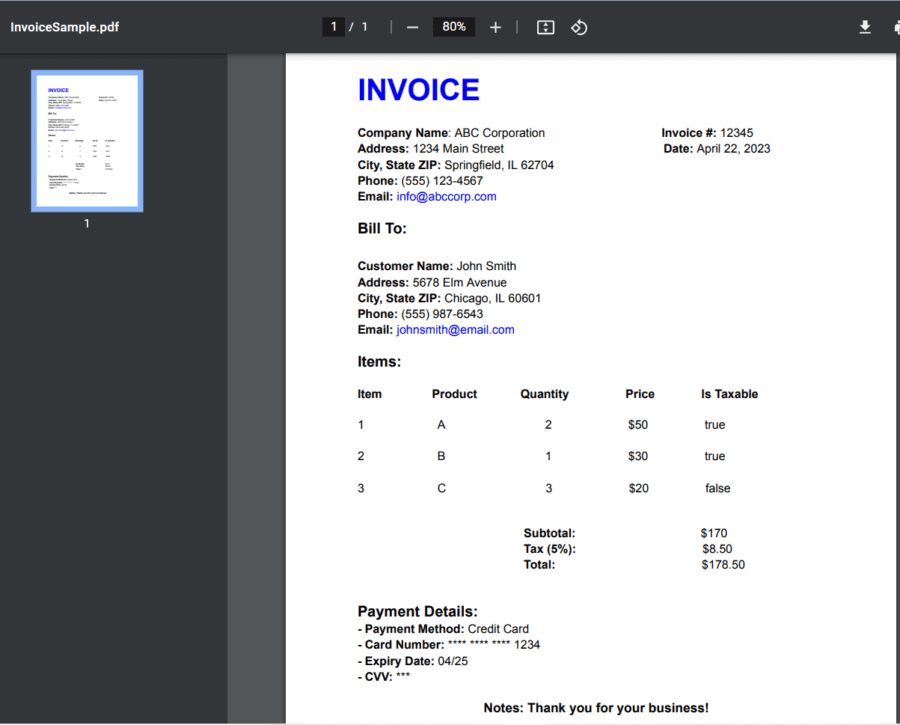The height and width of the screenshot is (725, 900).
Task: Download InvoiceSample.pdf
Action: click(x=865, y=27)
